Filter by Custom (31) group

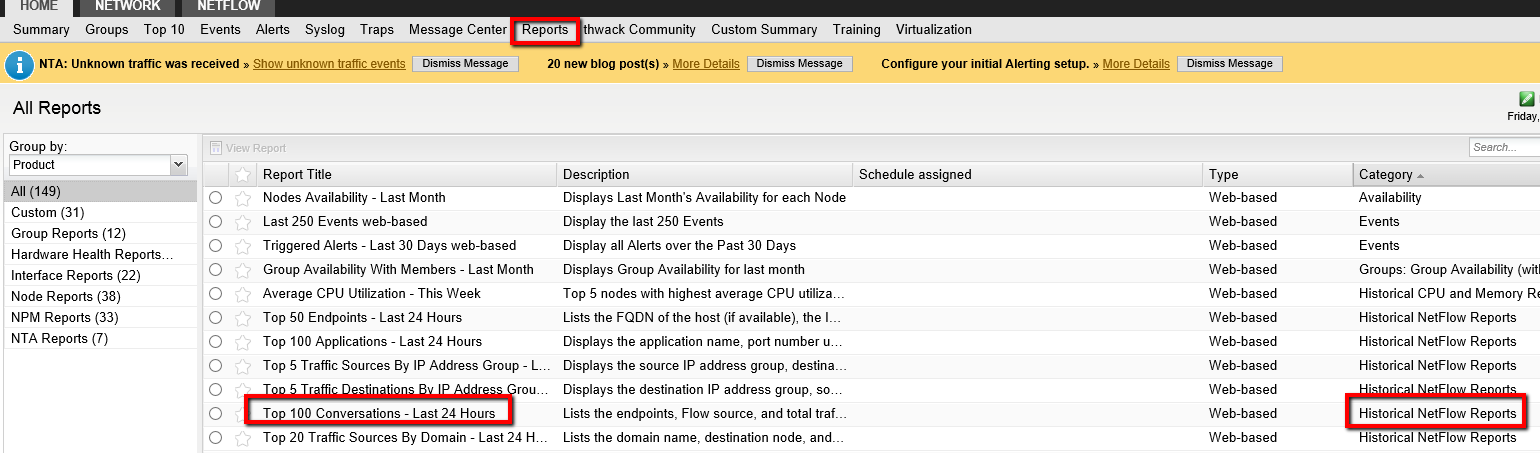(101, 213)
